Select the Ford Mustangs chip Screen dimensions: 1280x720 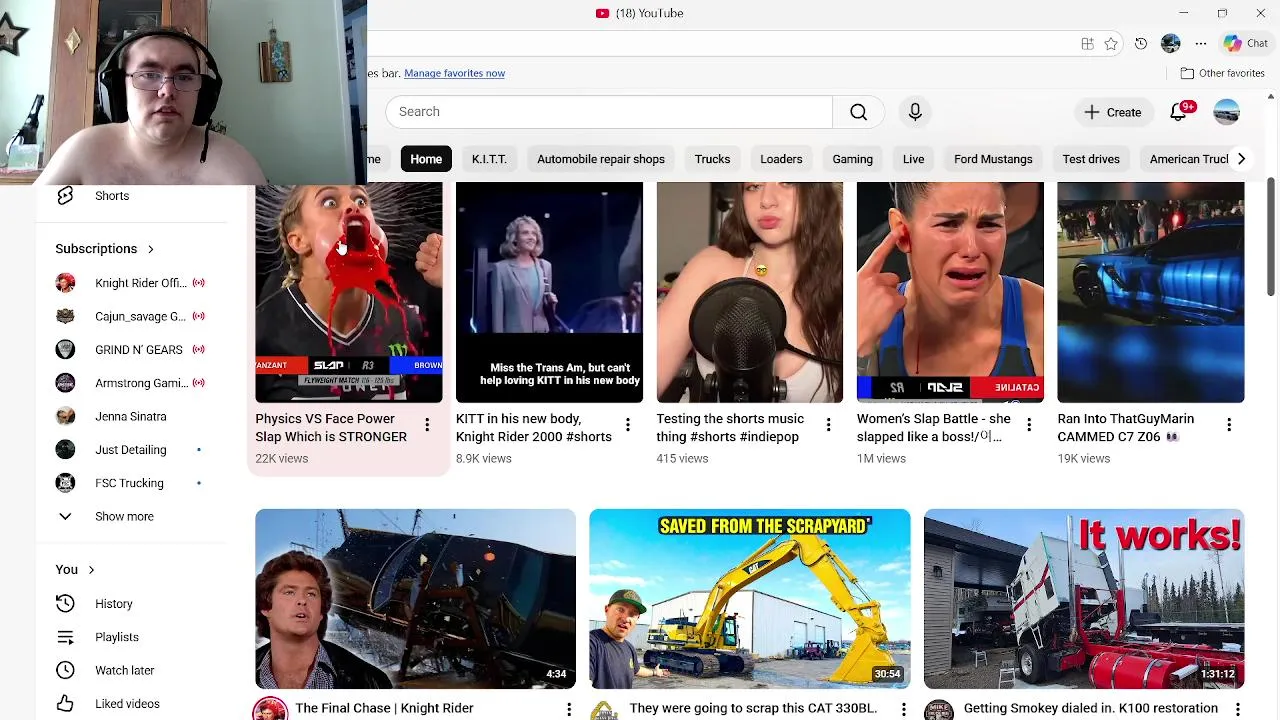pyautogui.click(x=993, y=159)
